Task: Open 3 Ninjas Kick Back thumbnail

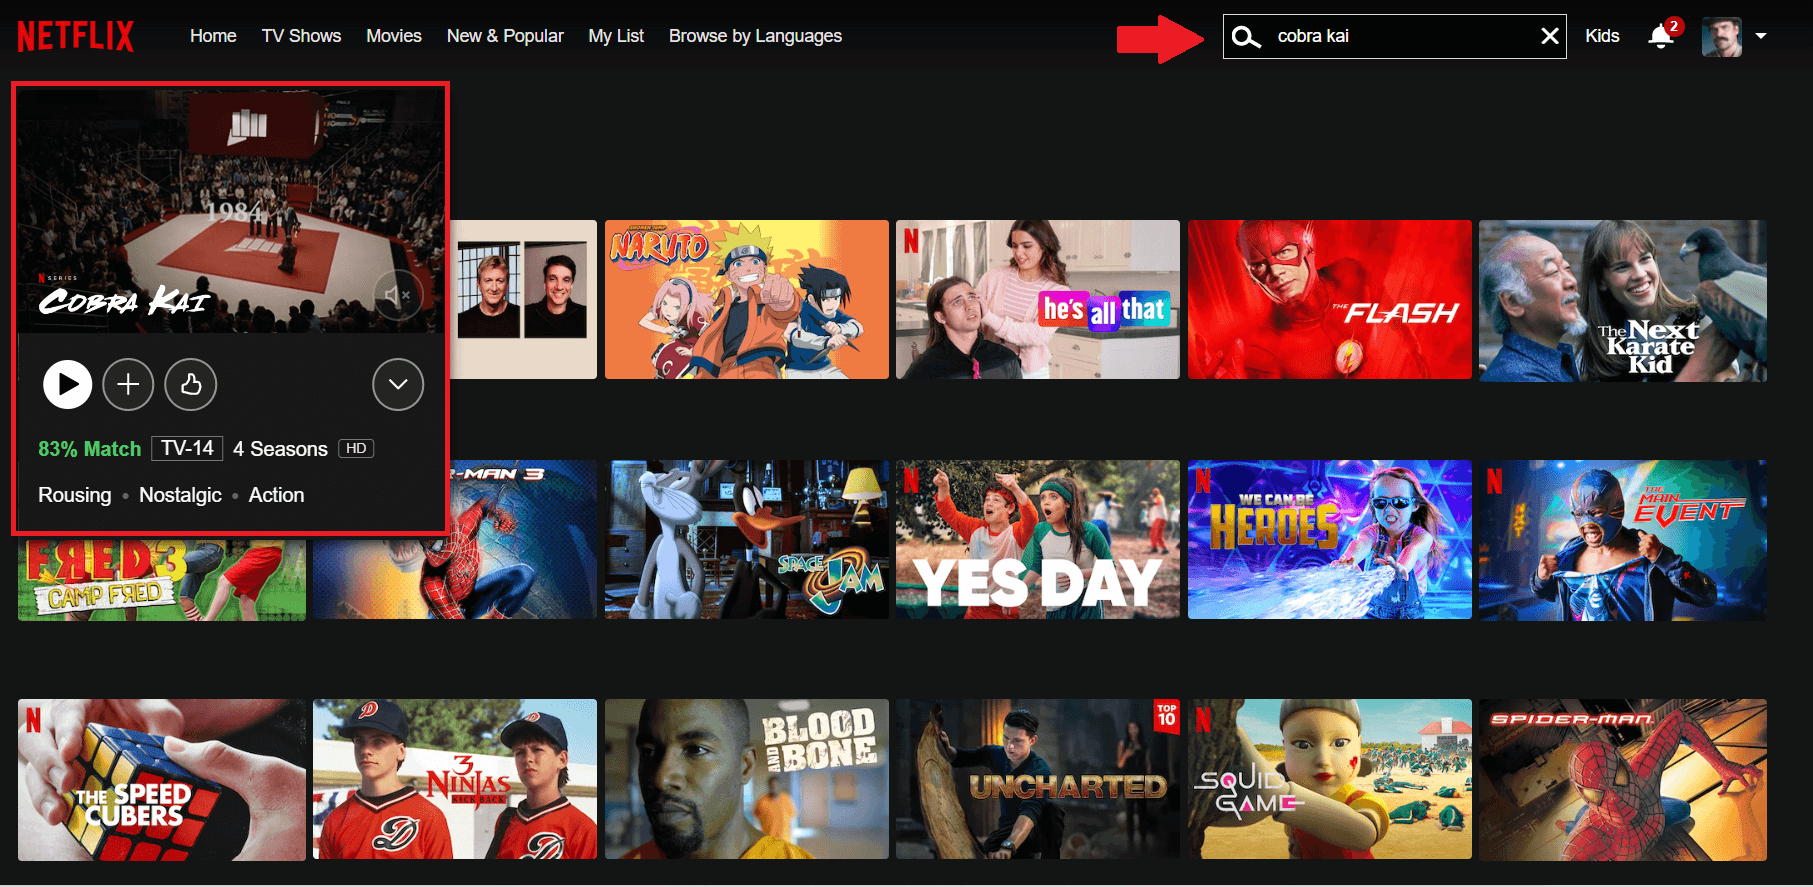Action: [455, 780]
